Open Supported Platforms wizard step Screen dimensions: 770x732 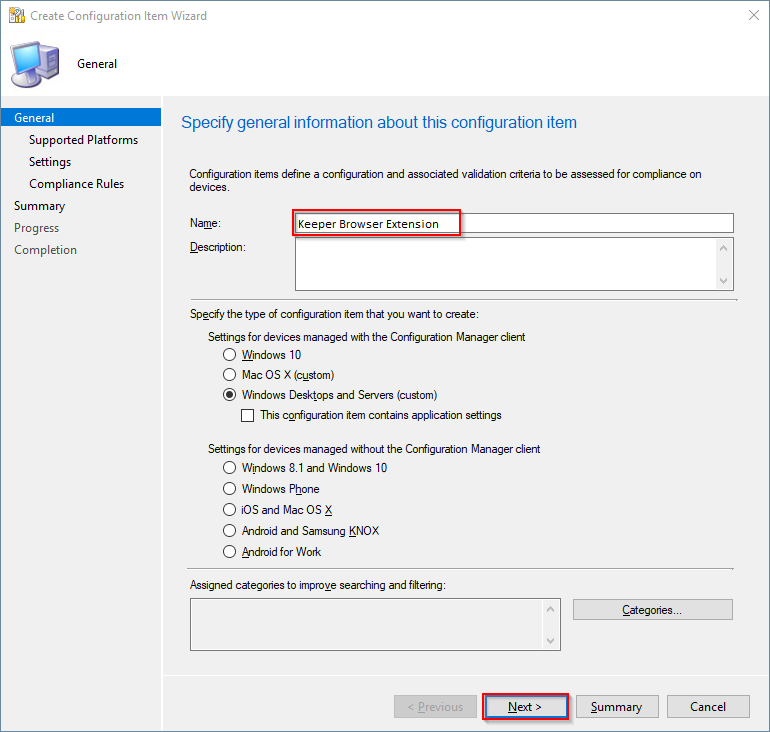83,140
